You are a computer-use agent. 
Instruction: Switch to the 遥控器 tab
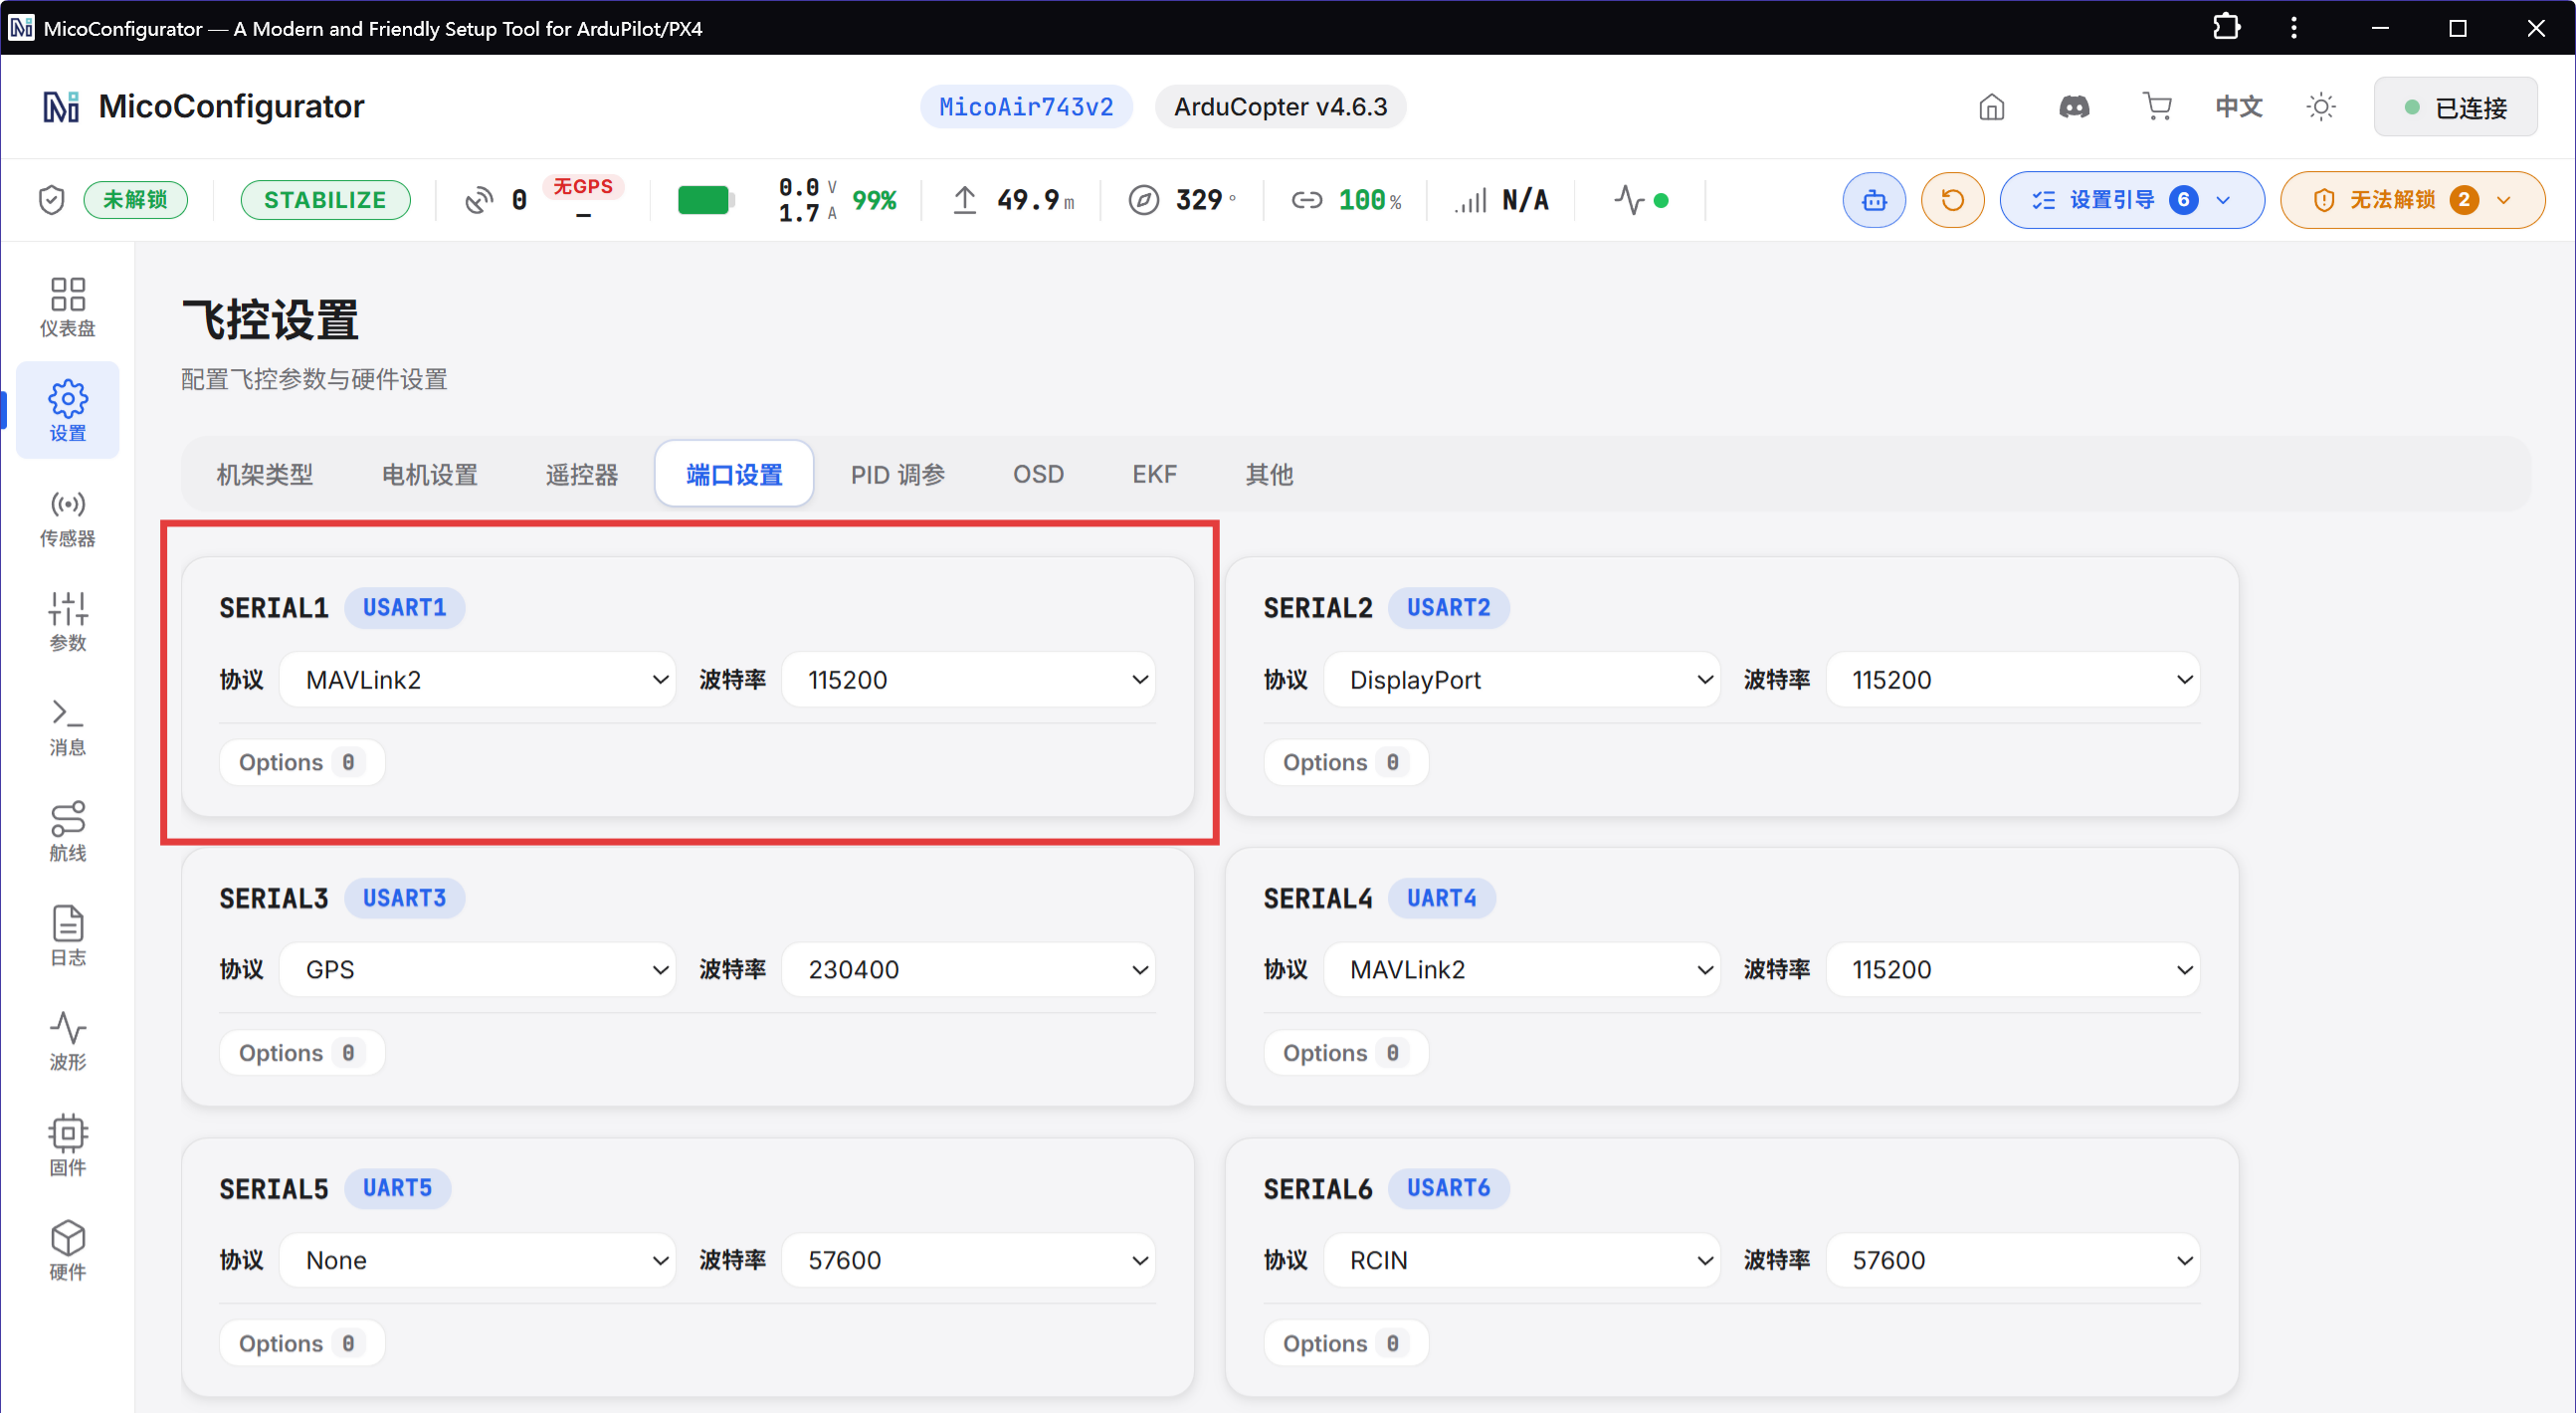581,474
